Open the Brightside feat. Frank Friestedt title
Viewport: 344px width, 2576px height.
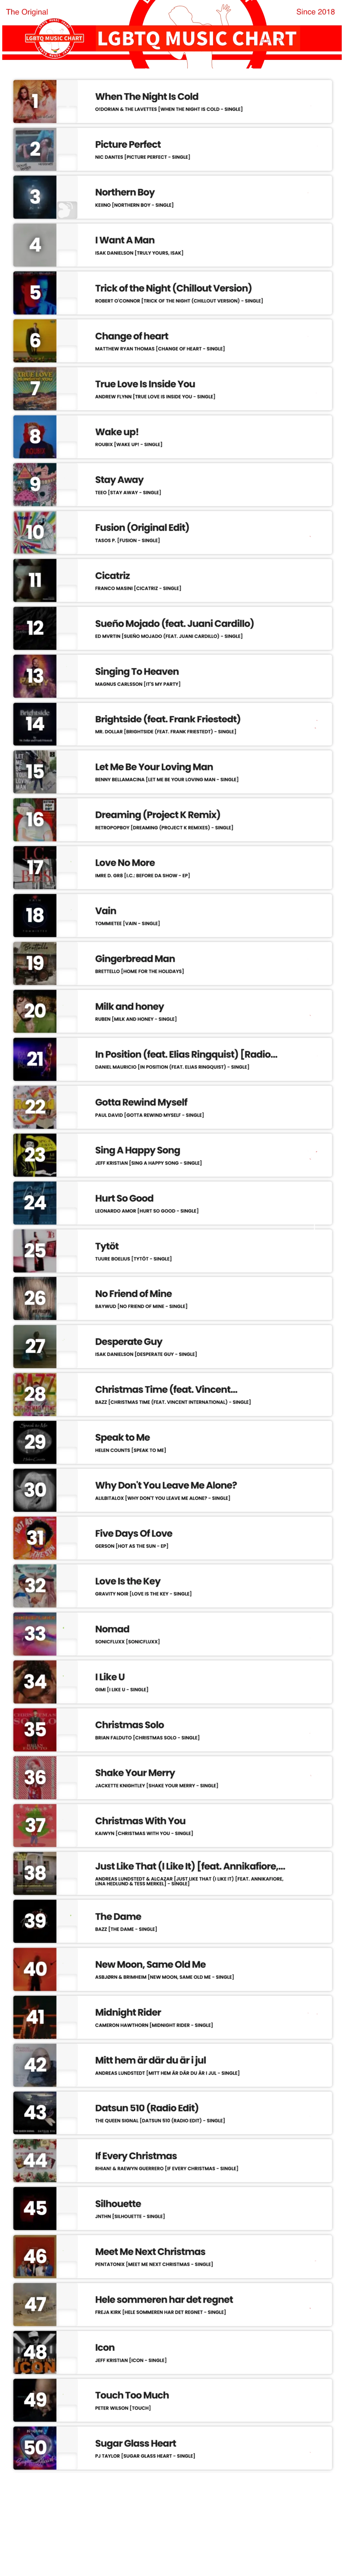[168, 719]
